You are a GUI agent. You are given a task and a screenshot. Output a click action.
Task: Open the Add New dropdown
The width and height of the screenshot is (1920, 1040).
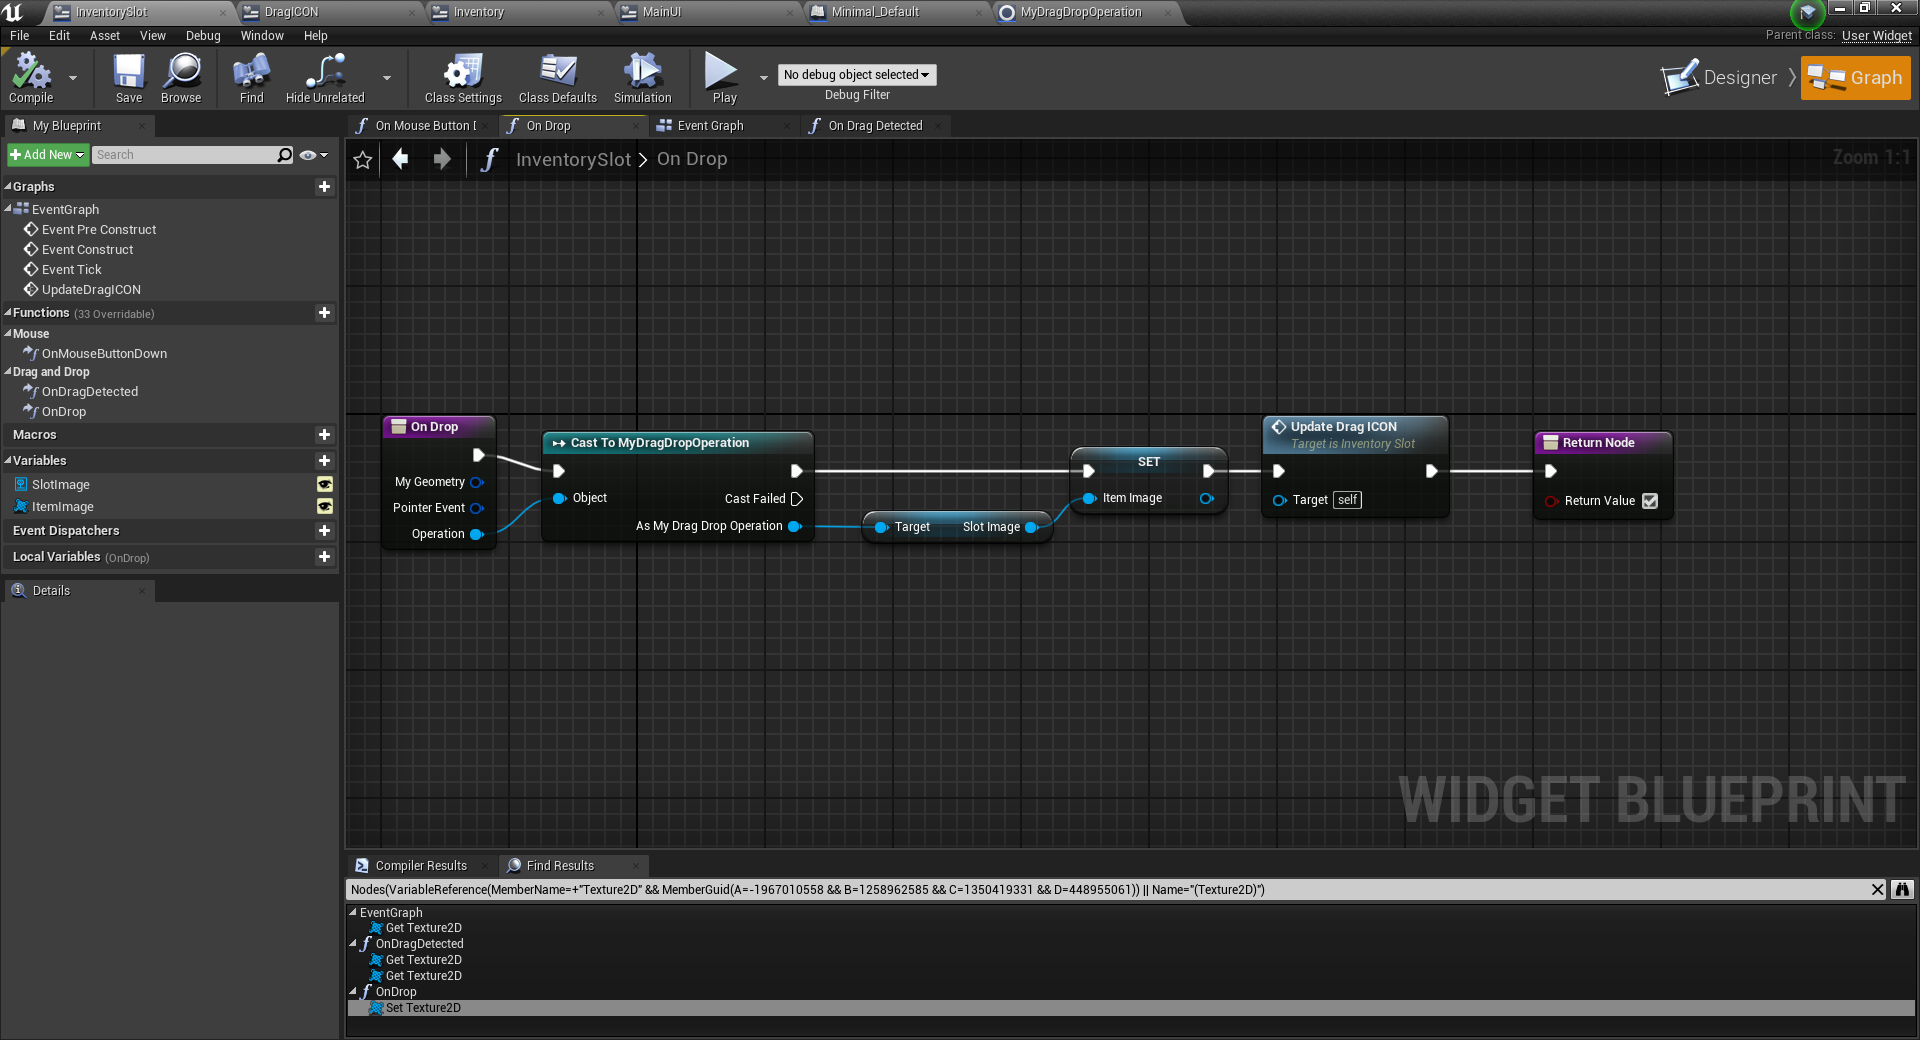[47, 155]
